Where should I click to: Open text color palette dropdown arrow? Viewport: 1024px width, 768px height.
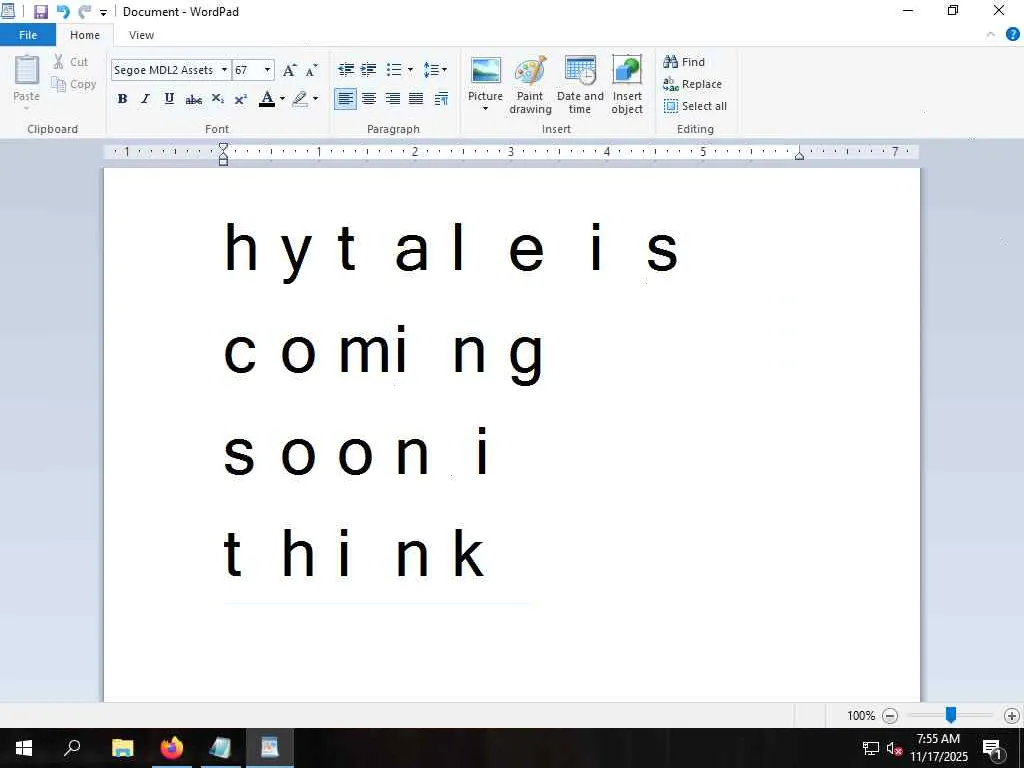coord(282,99)
